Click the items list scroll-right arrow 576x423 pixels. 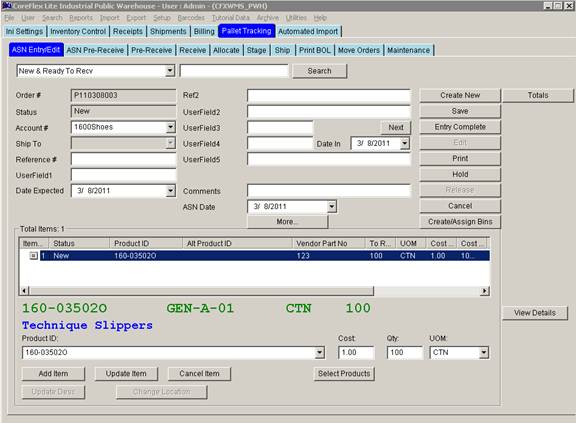click(x=485, y=291)
